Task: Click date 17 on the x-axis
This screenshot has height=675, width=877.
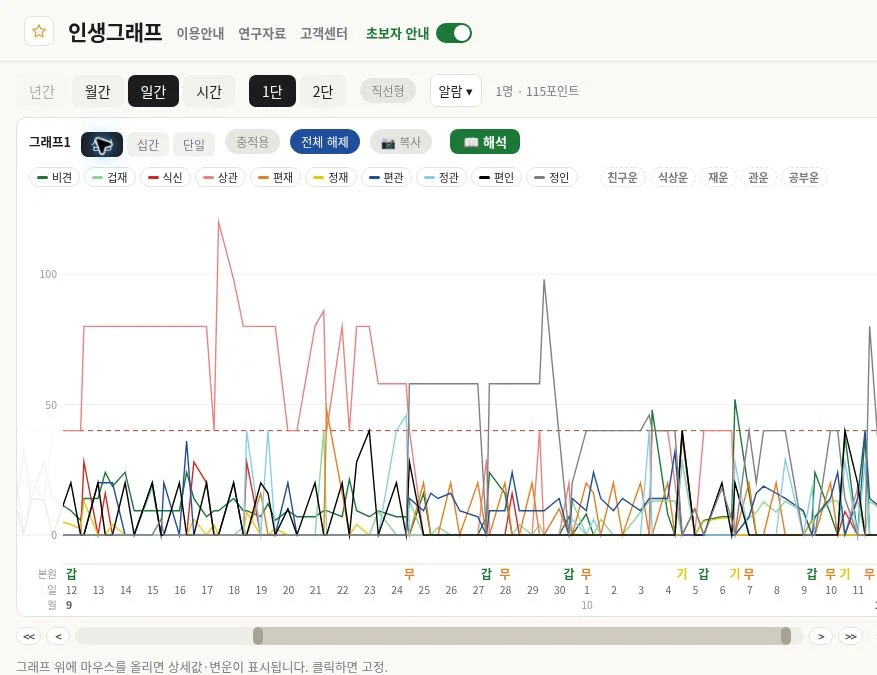Action: [207, 590]
